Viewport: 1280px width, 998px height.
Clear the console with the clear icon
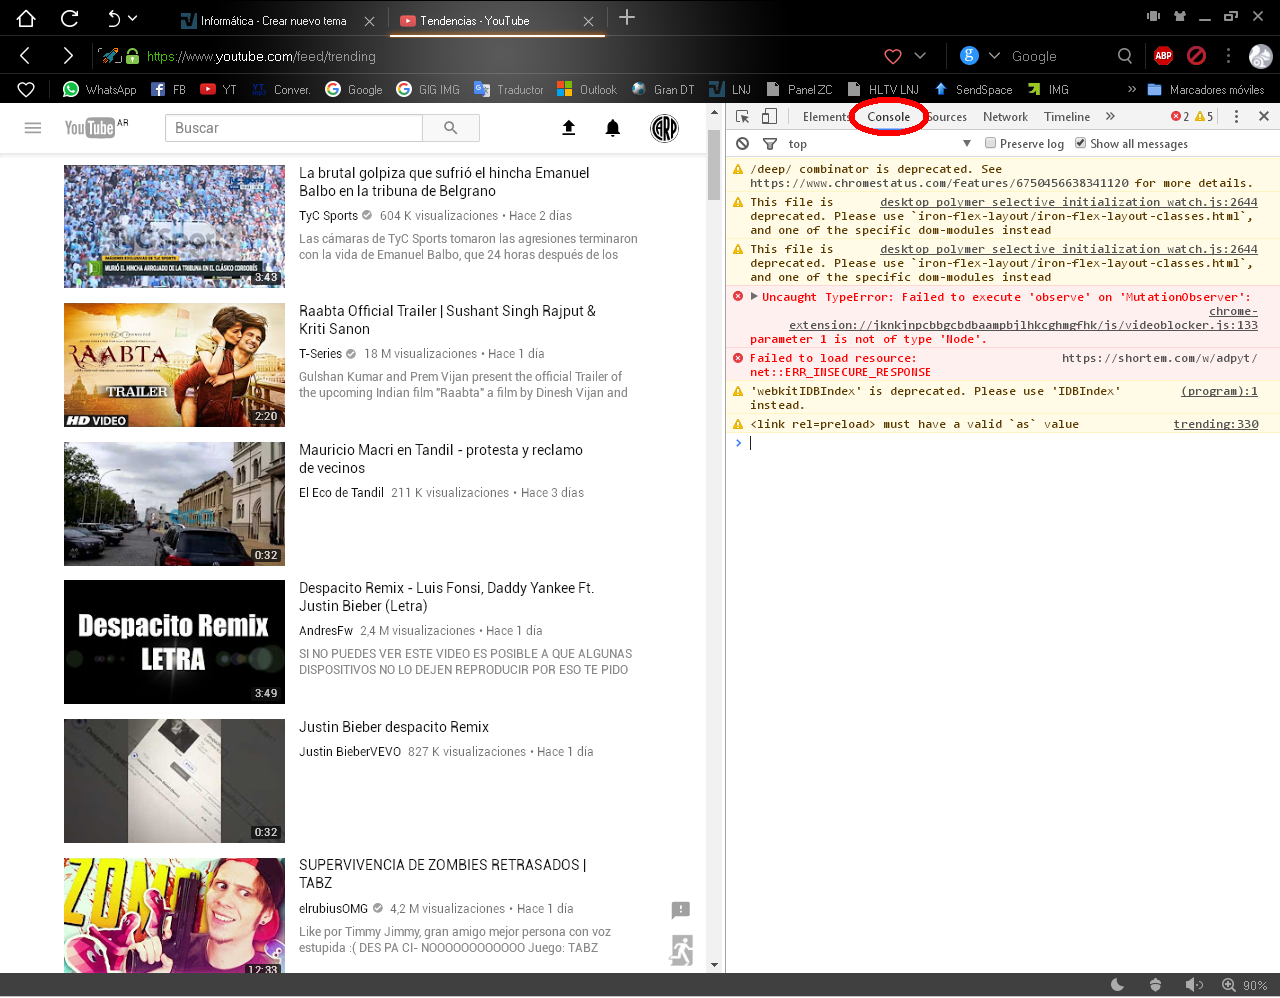[x=742, y=144]
